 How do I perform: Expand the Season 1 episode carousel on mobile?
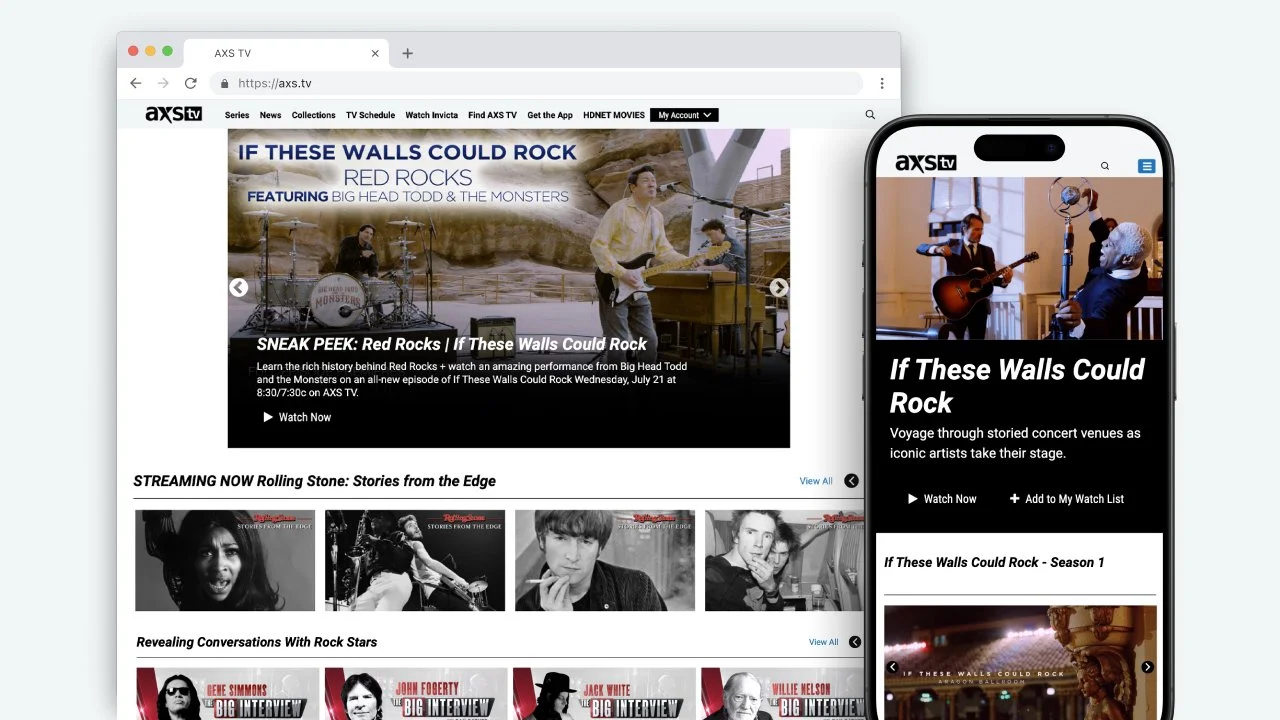[x=1148, y=665]
